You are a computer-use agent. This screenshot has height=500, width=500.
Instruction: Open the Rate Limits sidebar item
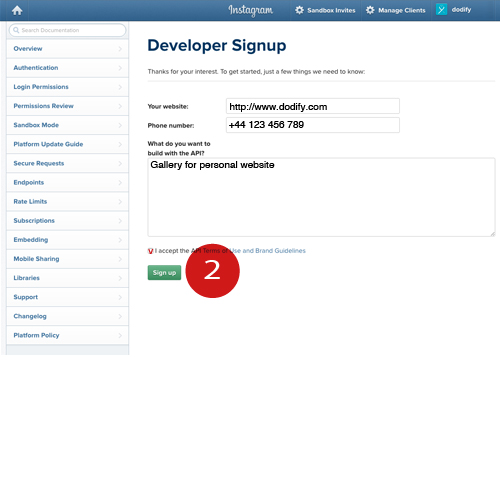(67, 201)
